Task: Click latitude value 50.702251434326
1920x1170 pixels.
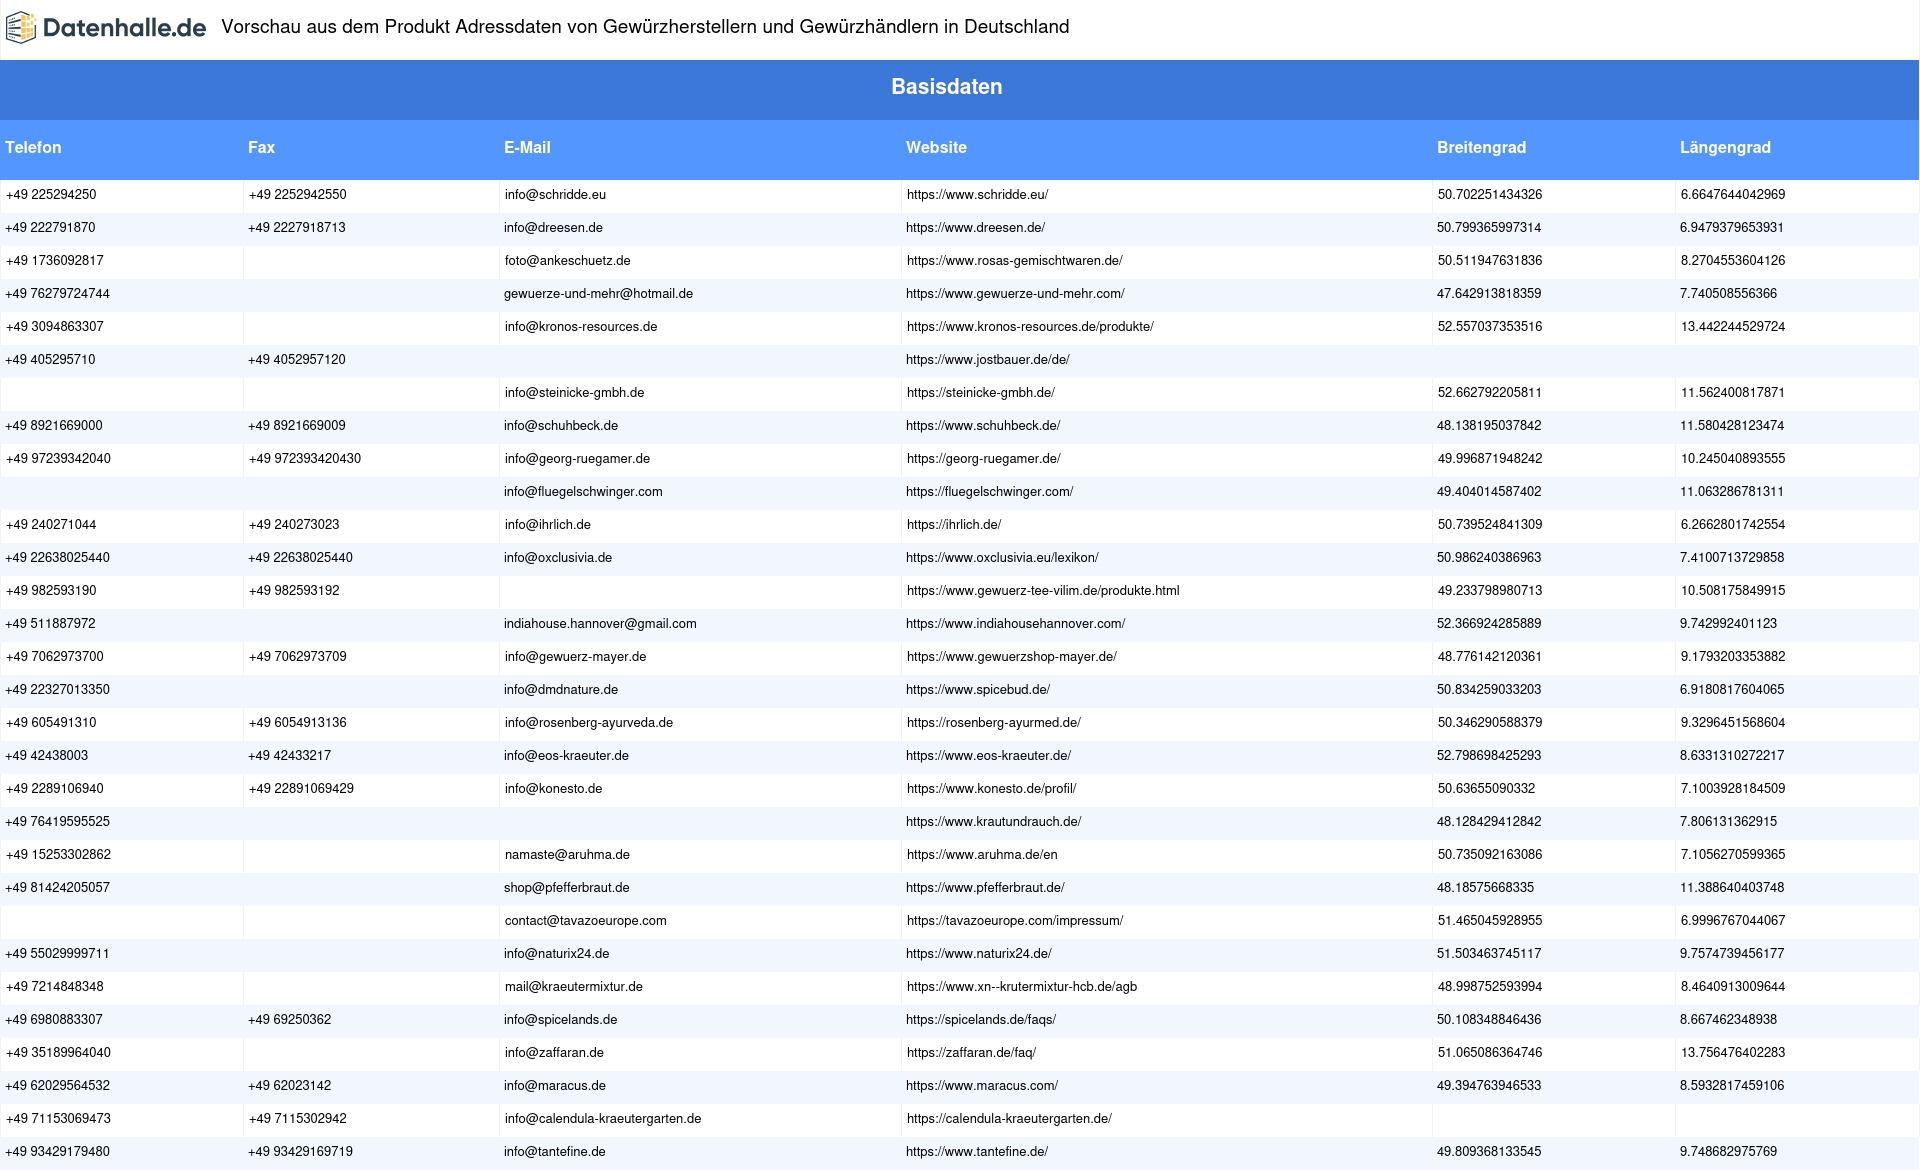Action: [1490, 195]
